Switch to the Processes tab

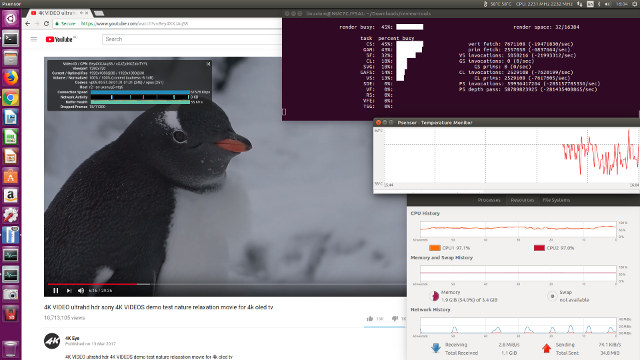pos(489,200)
